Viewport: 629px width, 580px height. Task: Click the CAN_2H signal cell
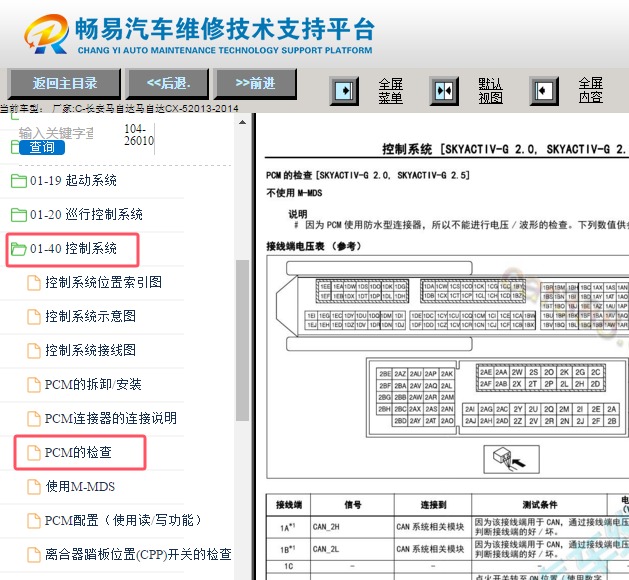[352, 527]
